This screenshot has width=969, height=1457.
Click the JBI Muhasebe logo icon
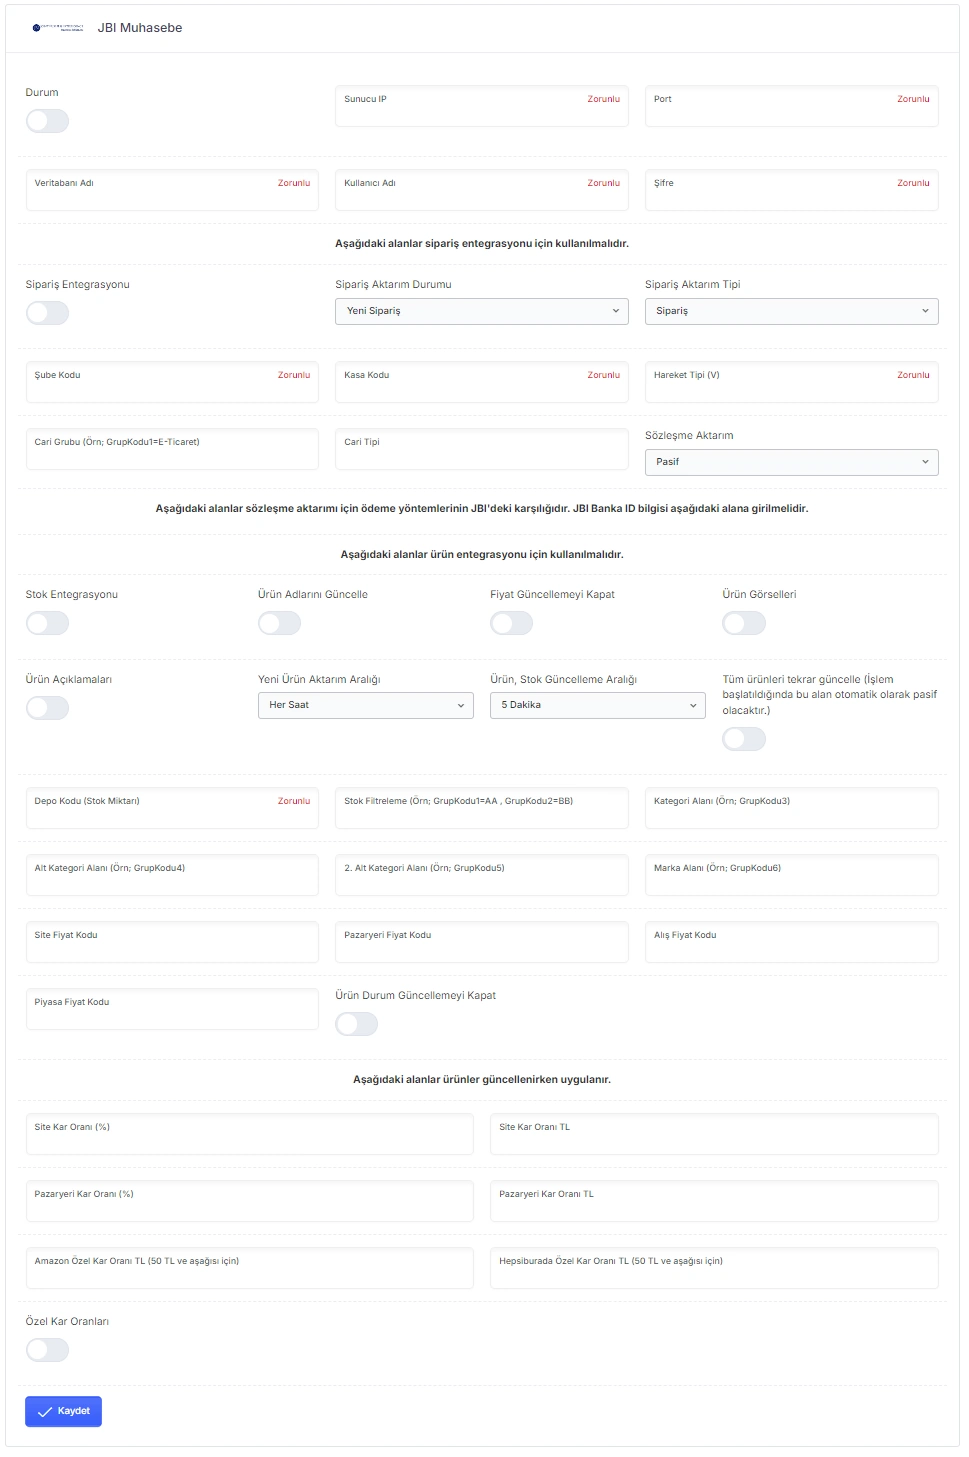point(58,28)
